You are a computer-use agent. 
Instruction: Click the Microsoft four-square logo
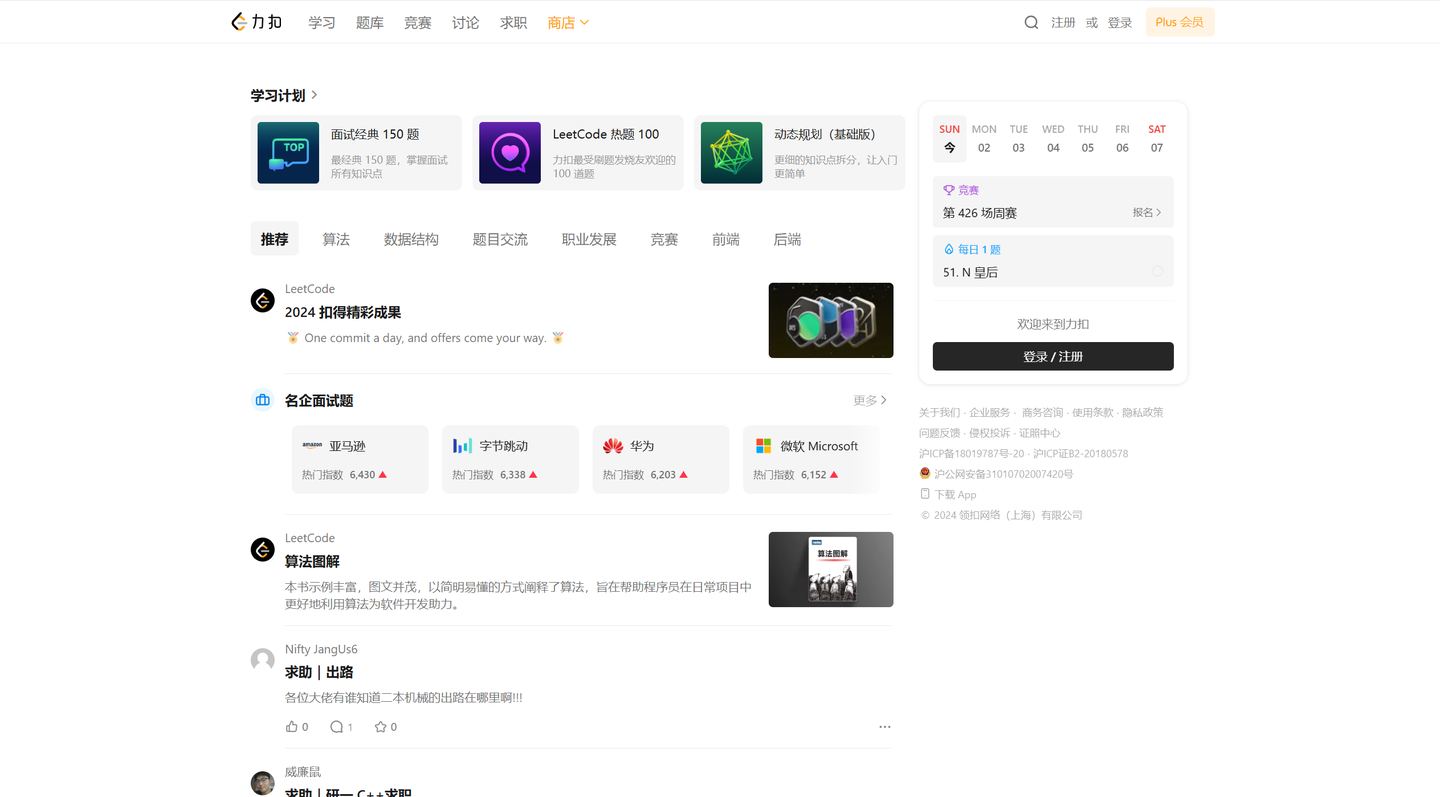click(x=763, y=446)
